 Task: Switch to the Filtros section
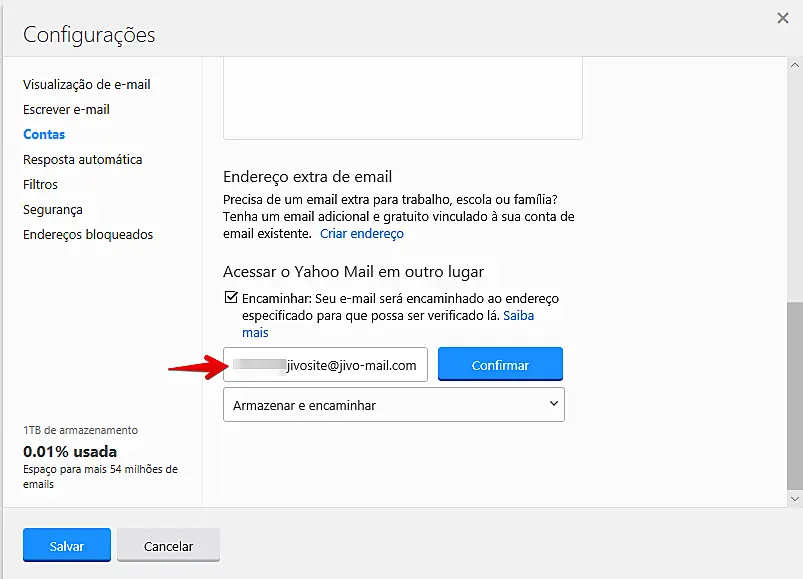click(40, 185)
